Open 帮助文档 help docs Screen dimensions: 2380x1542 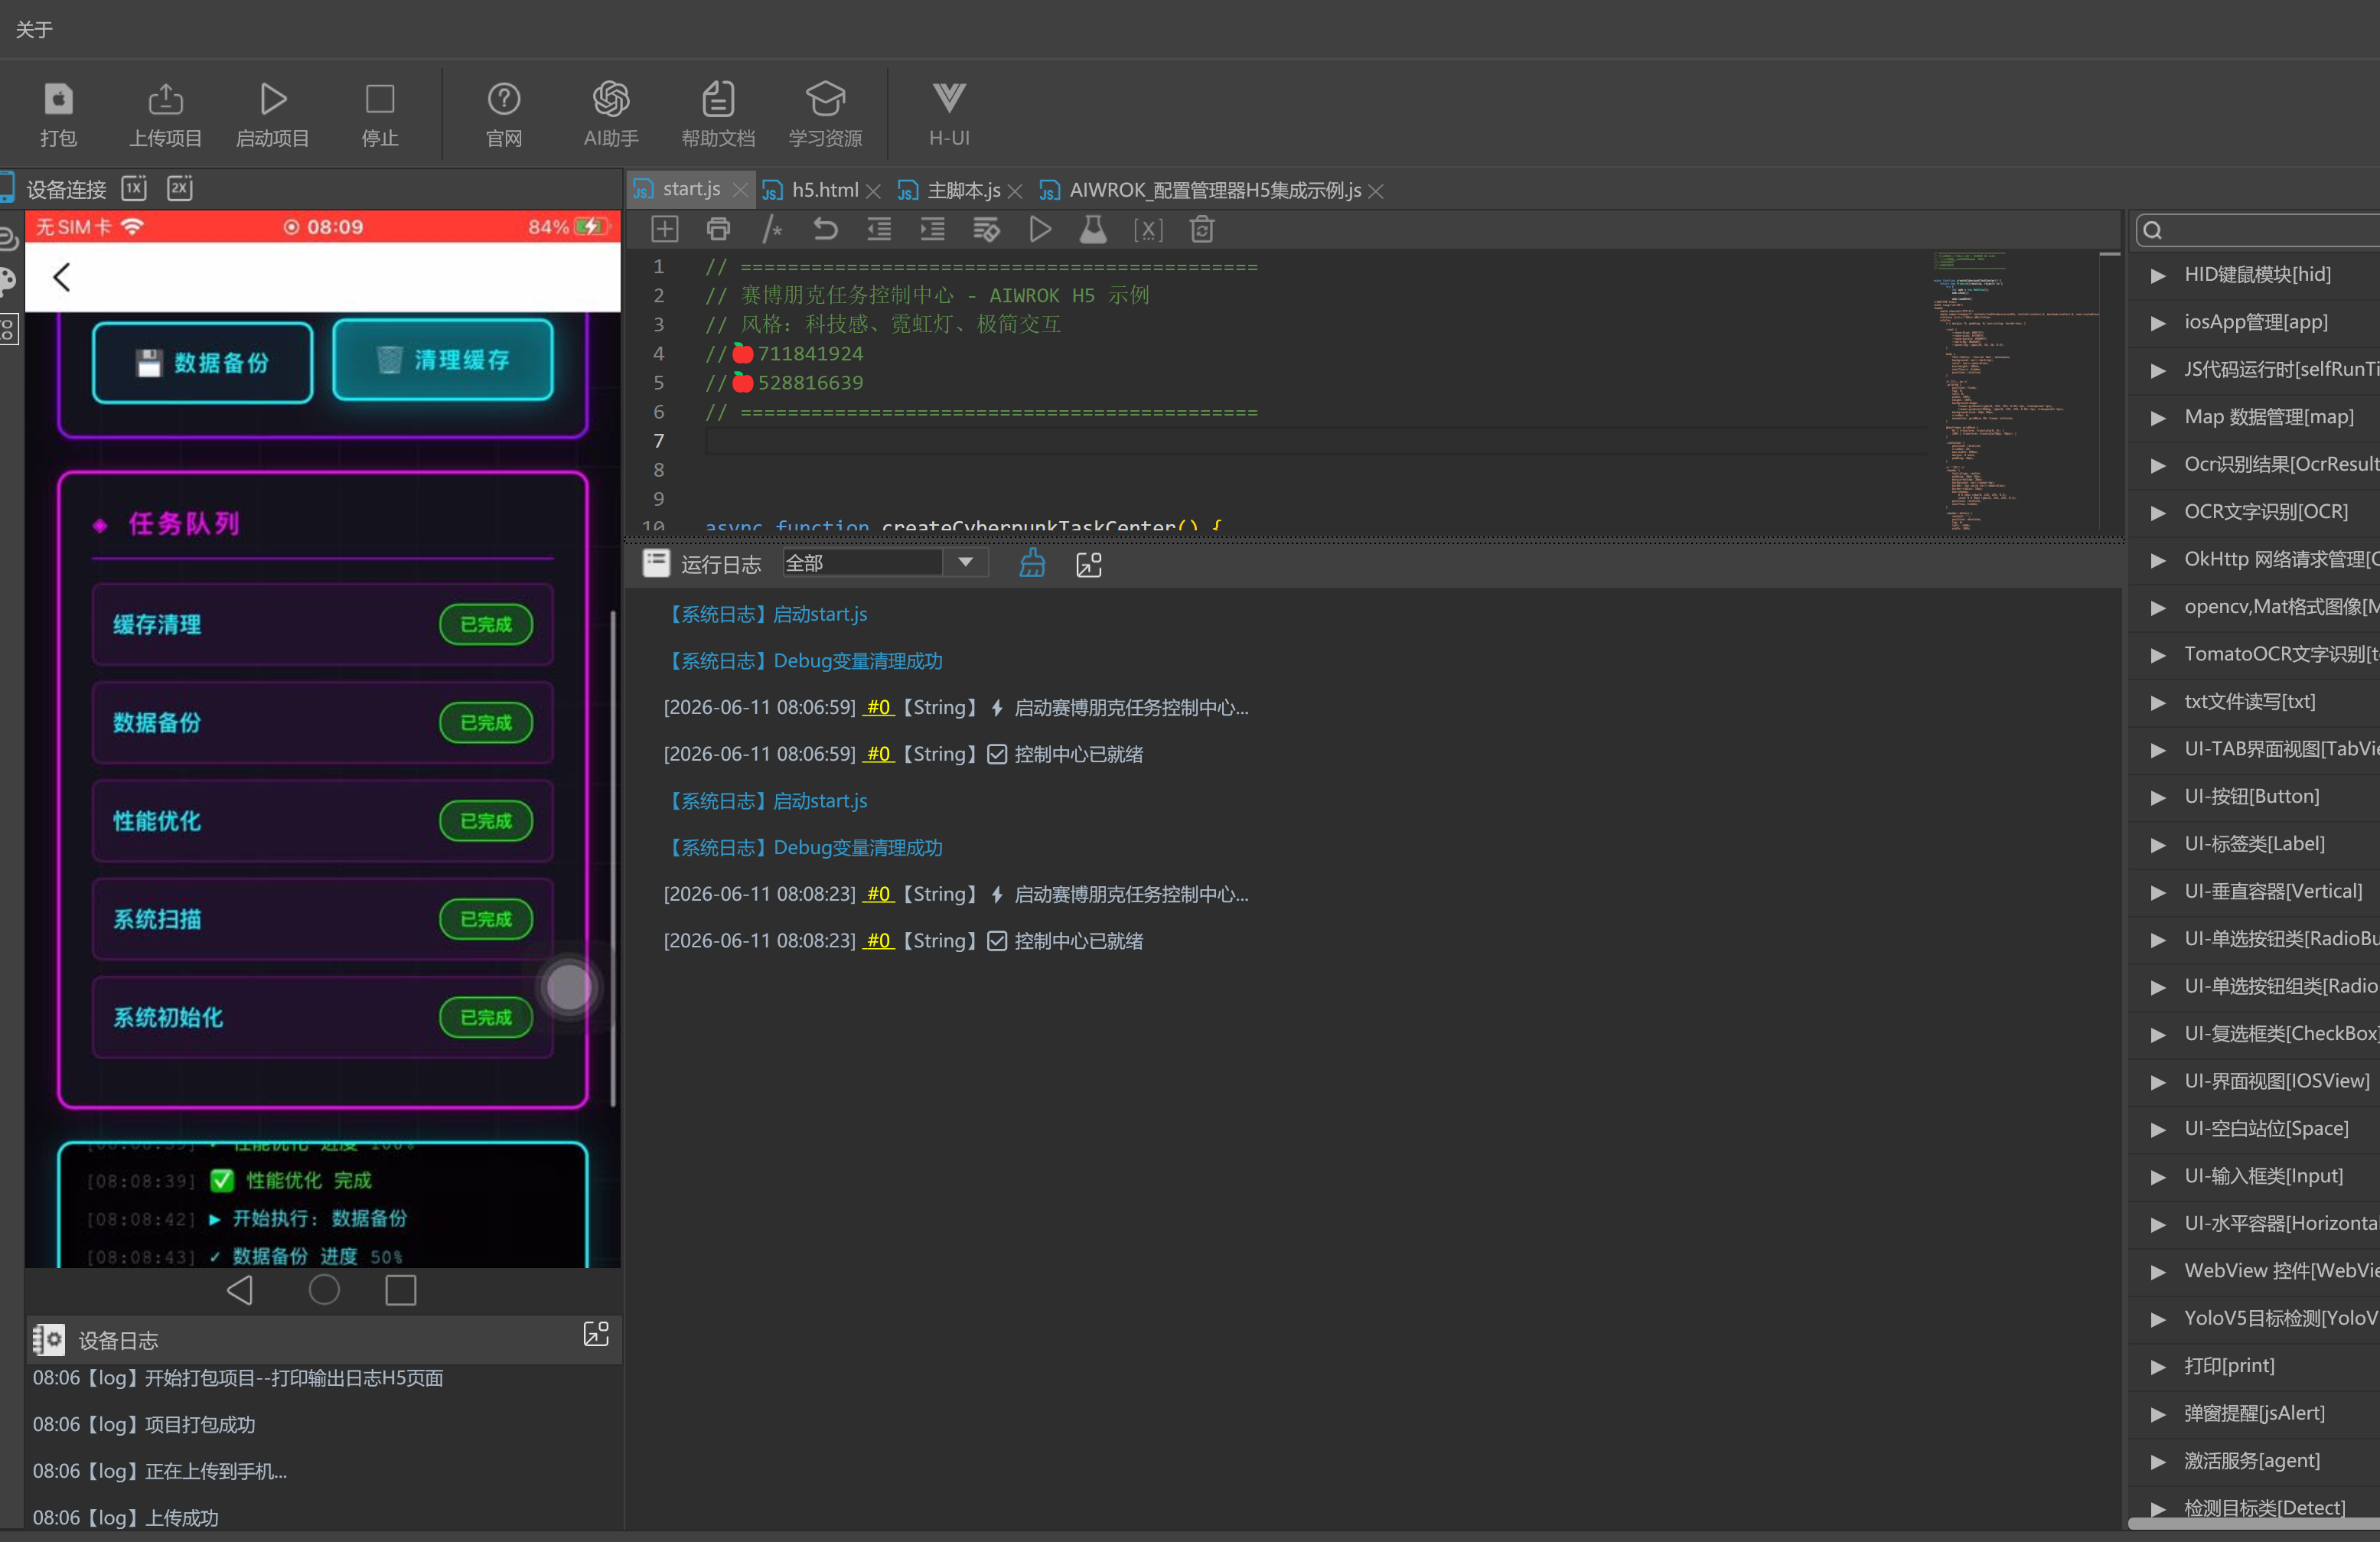point(718,99)
